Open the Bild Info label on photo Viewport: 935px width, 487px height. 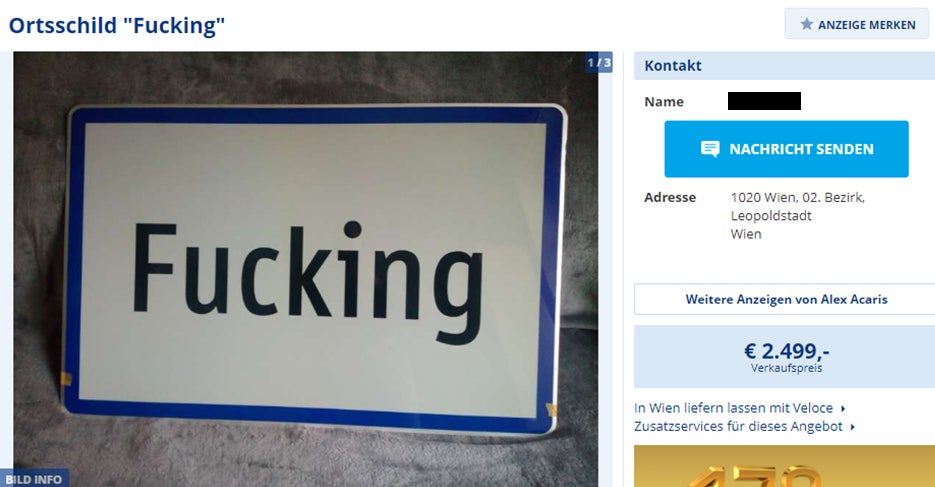click(x=34, y=479)
